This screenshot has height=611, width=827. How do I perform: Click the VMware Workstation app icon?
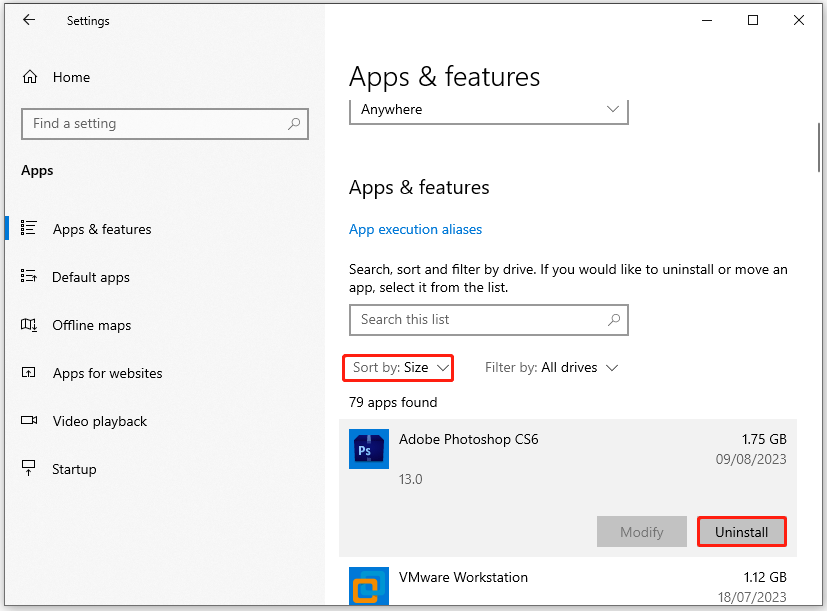pyautogui.click(x=368, y=586)
